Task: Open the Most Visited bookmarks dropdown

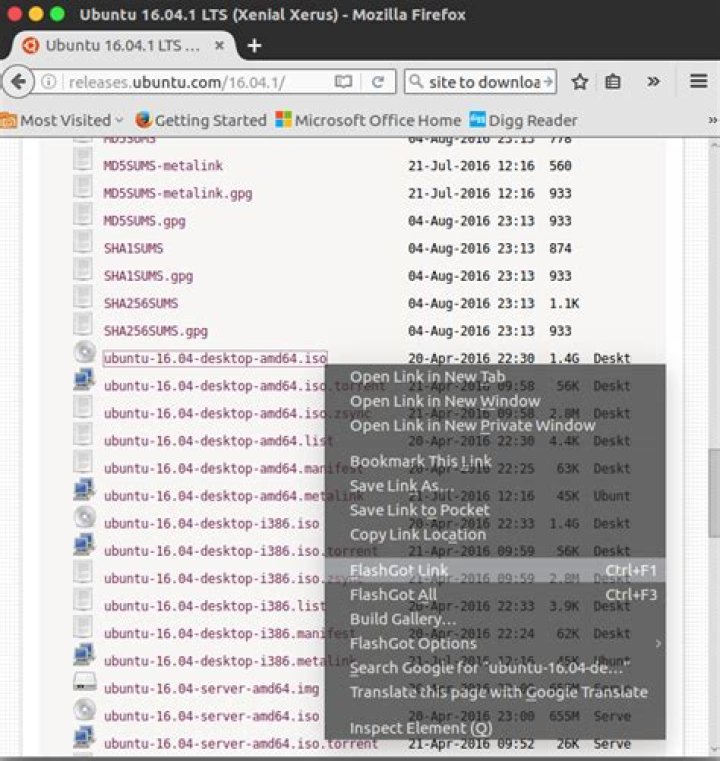Action: tap(61, 120)
